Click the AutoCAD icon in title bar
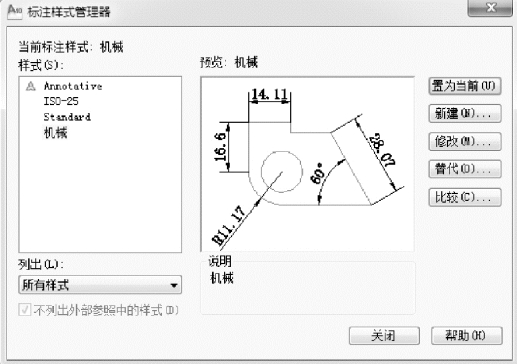Screen dimensions: 517x364 pos(15,12)
